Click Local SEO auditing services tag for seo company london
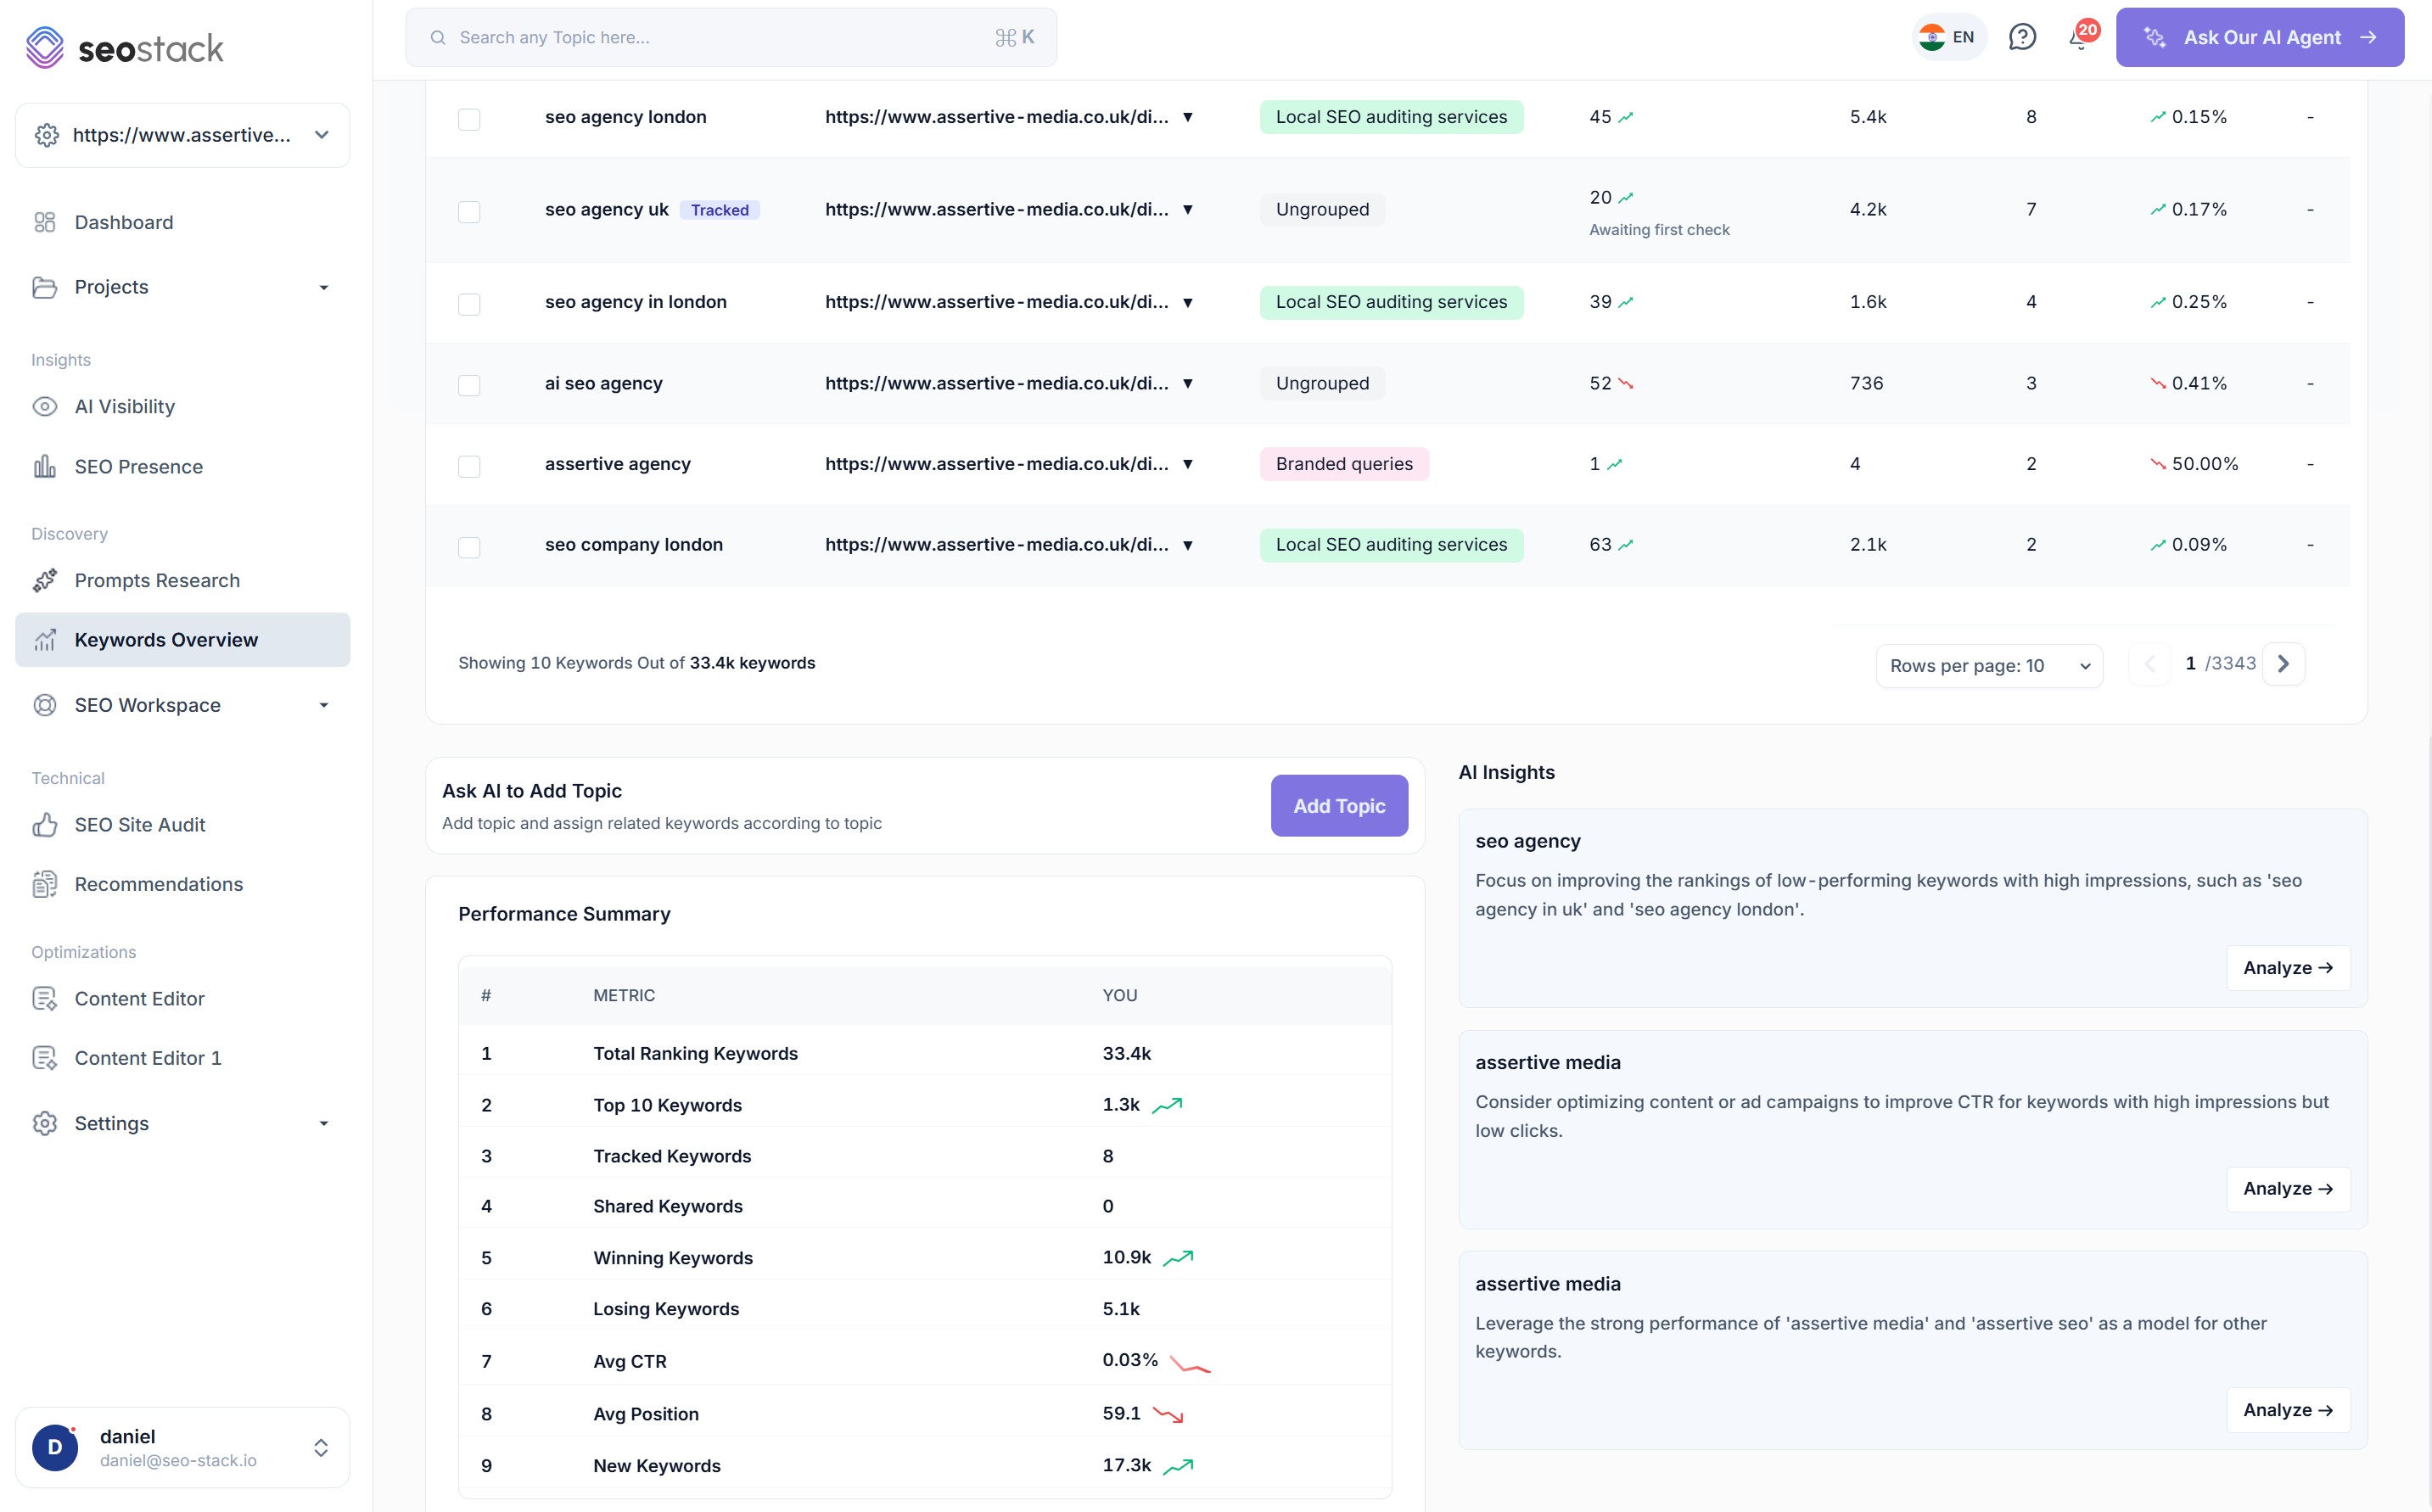The height and width of the screenshot is (1512, 2432). (1391, 545)
